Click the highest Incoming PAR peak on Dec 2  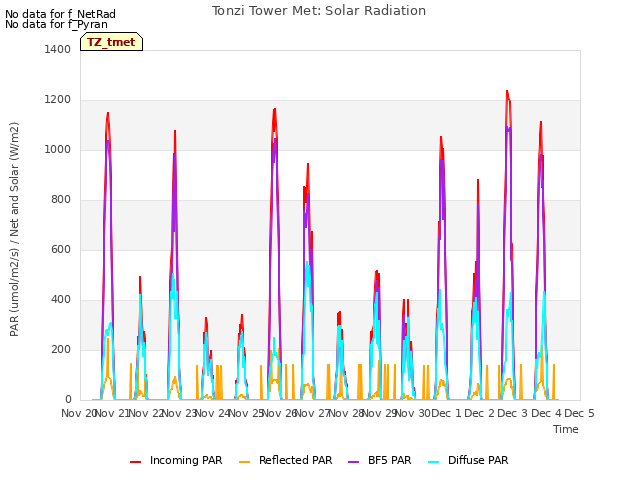pyautogui.click(x=507, y=91)
